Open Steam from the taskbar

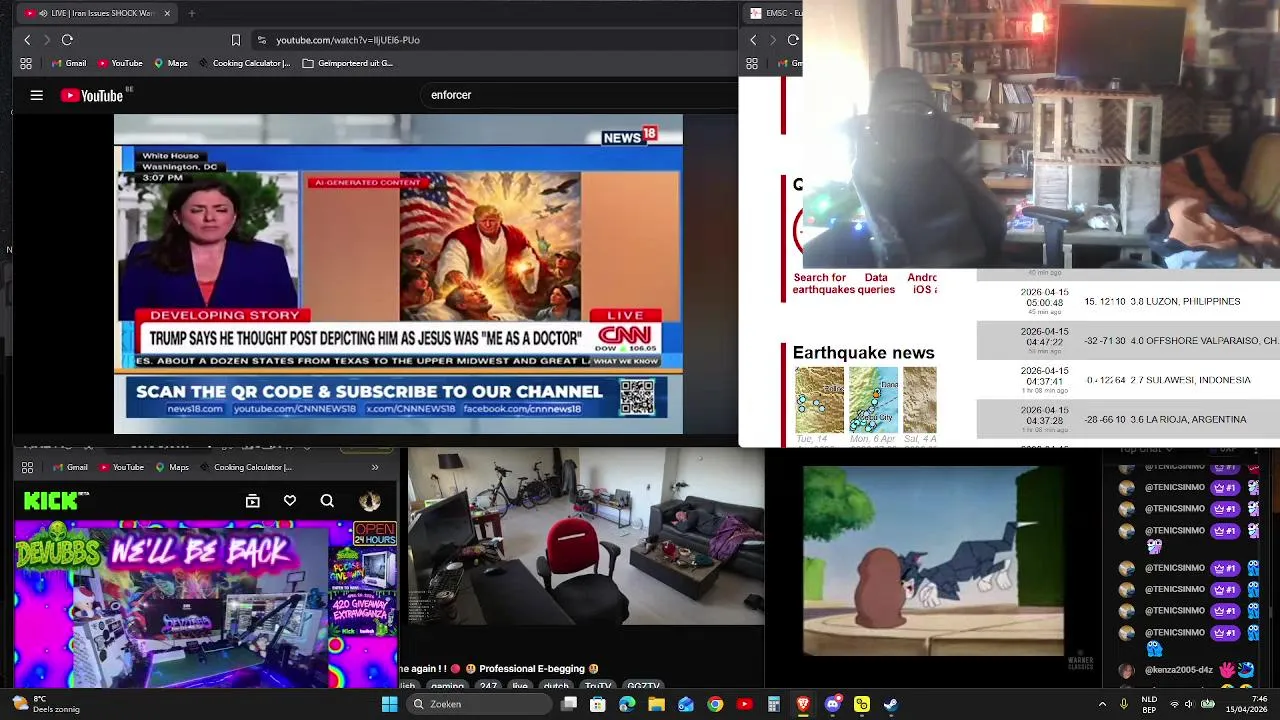(x=891, y=704)
